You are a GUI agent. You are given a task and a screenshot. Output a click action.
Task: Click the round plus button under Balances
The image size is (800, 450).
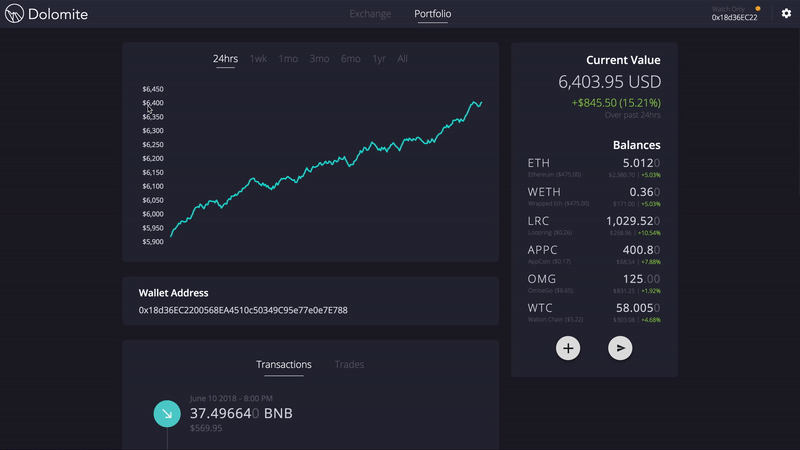(568, 348)
